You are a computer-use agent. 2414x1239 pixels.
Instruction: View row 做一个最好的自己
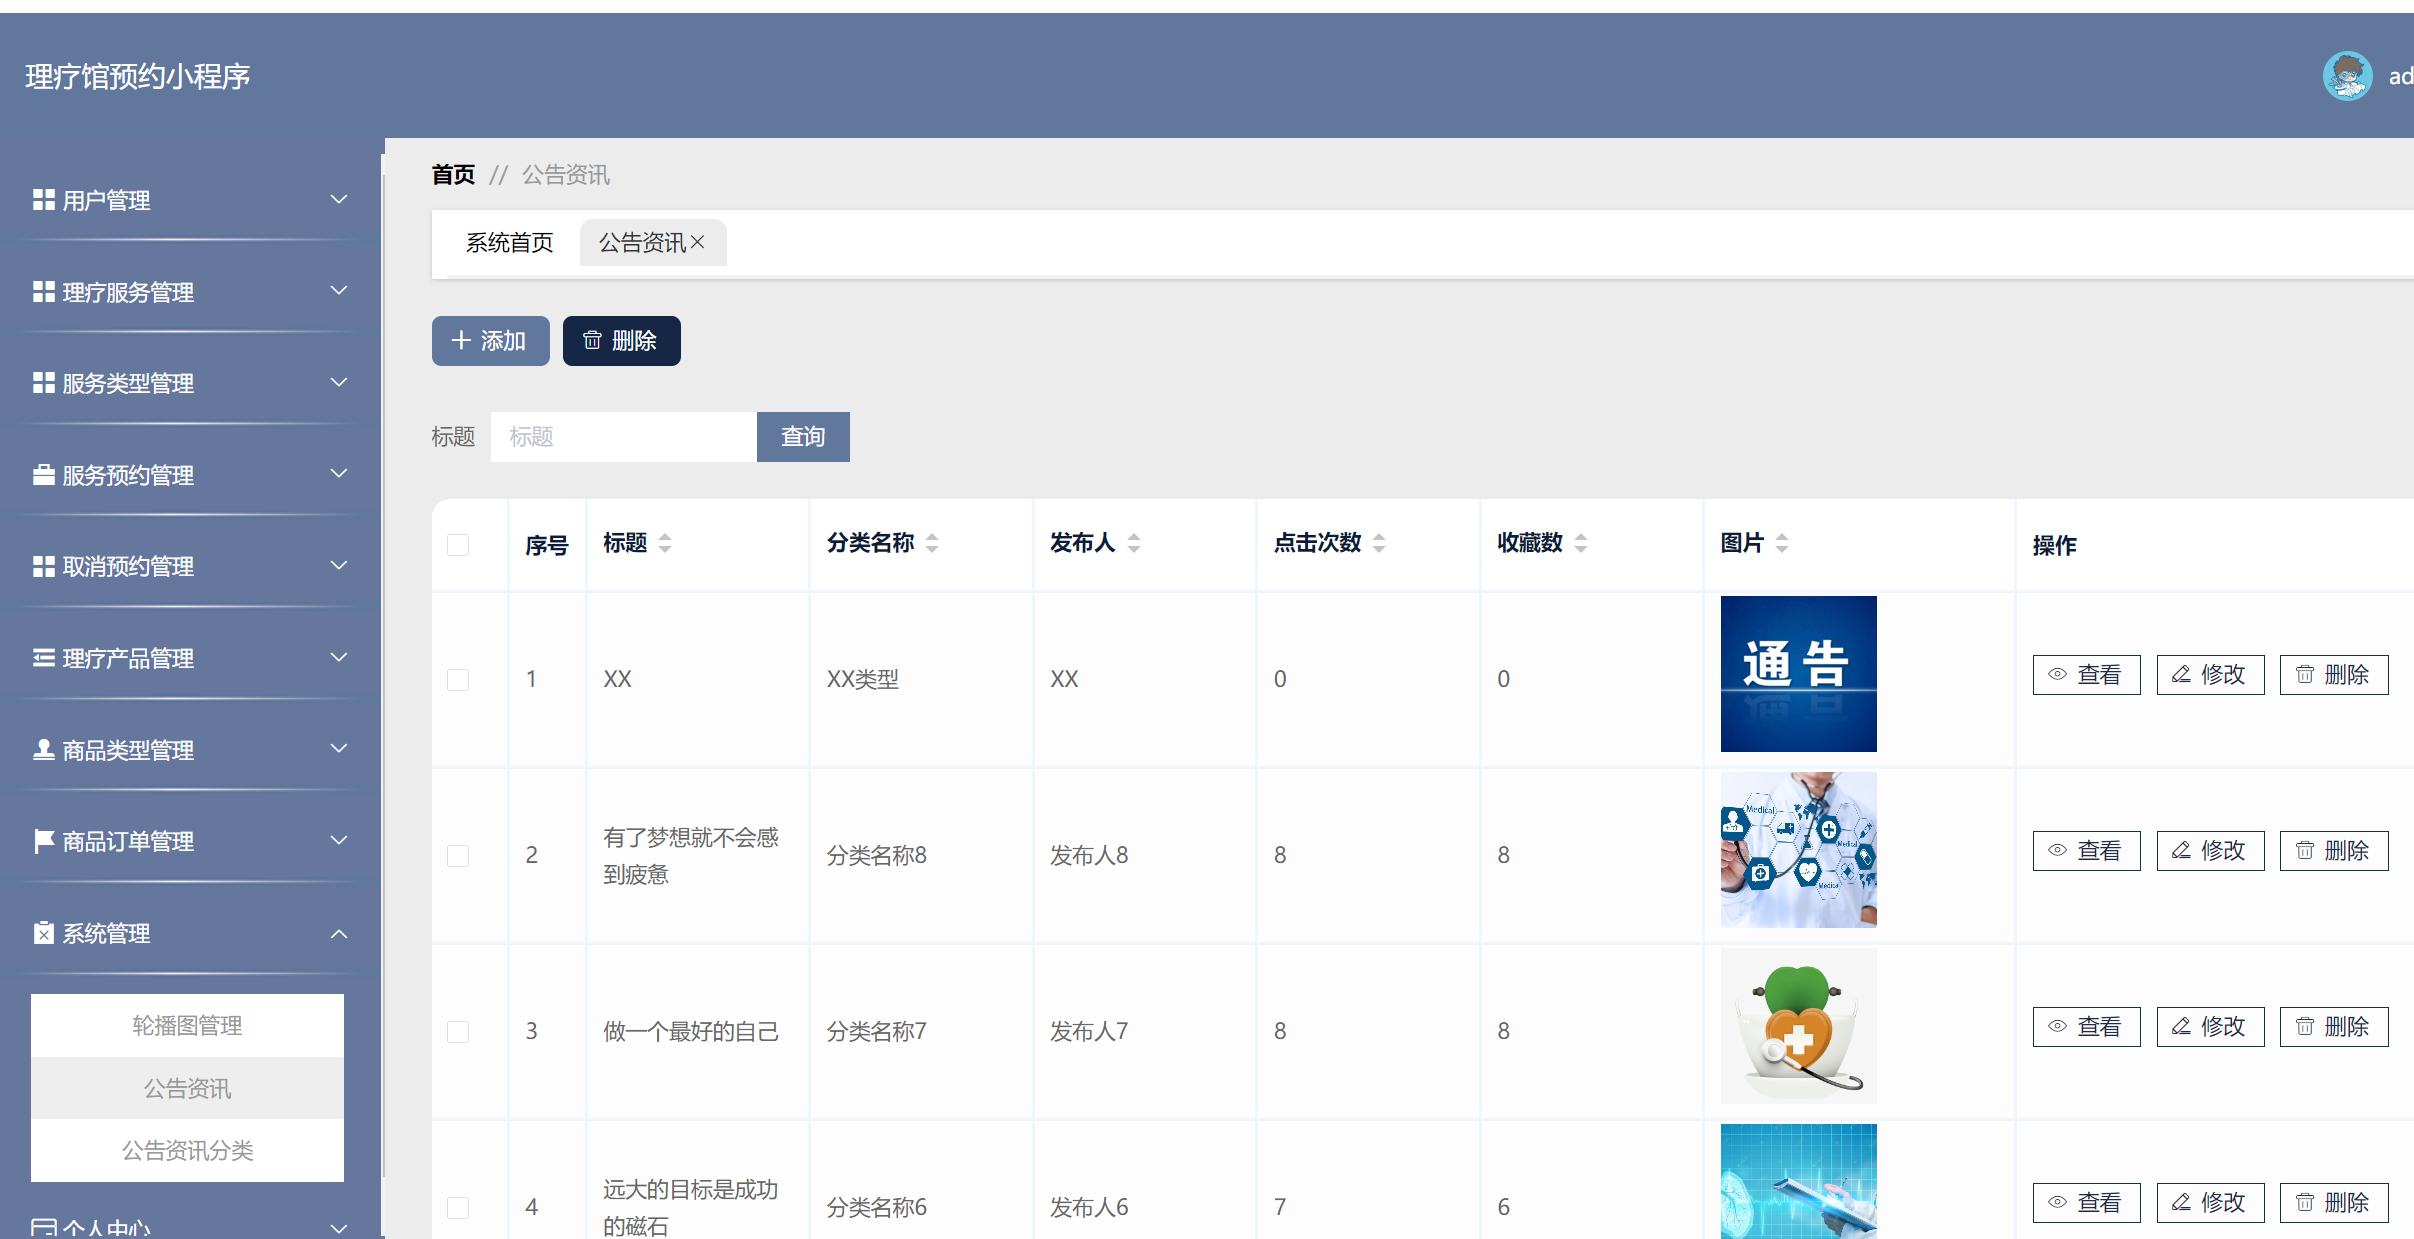2086,1027
